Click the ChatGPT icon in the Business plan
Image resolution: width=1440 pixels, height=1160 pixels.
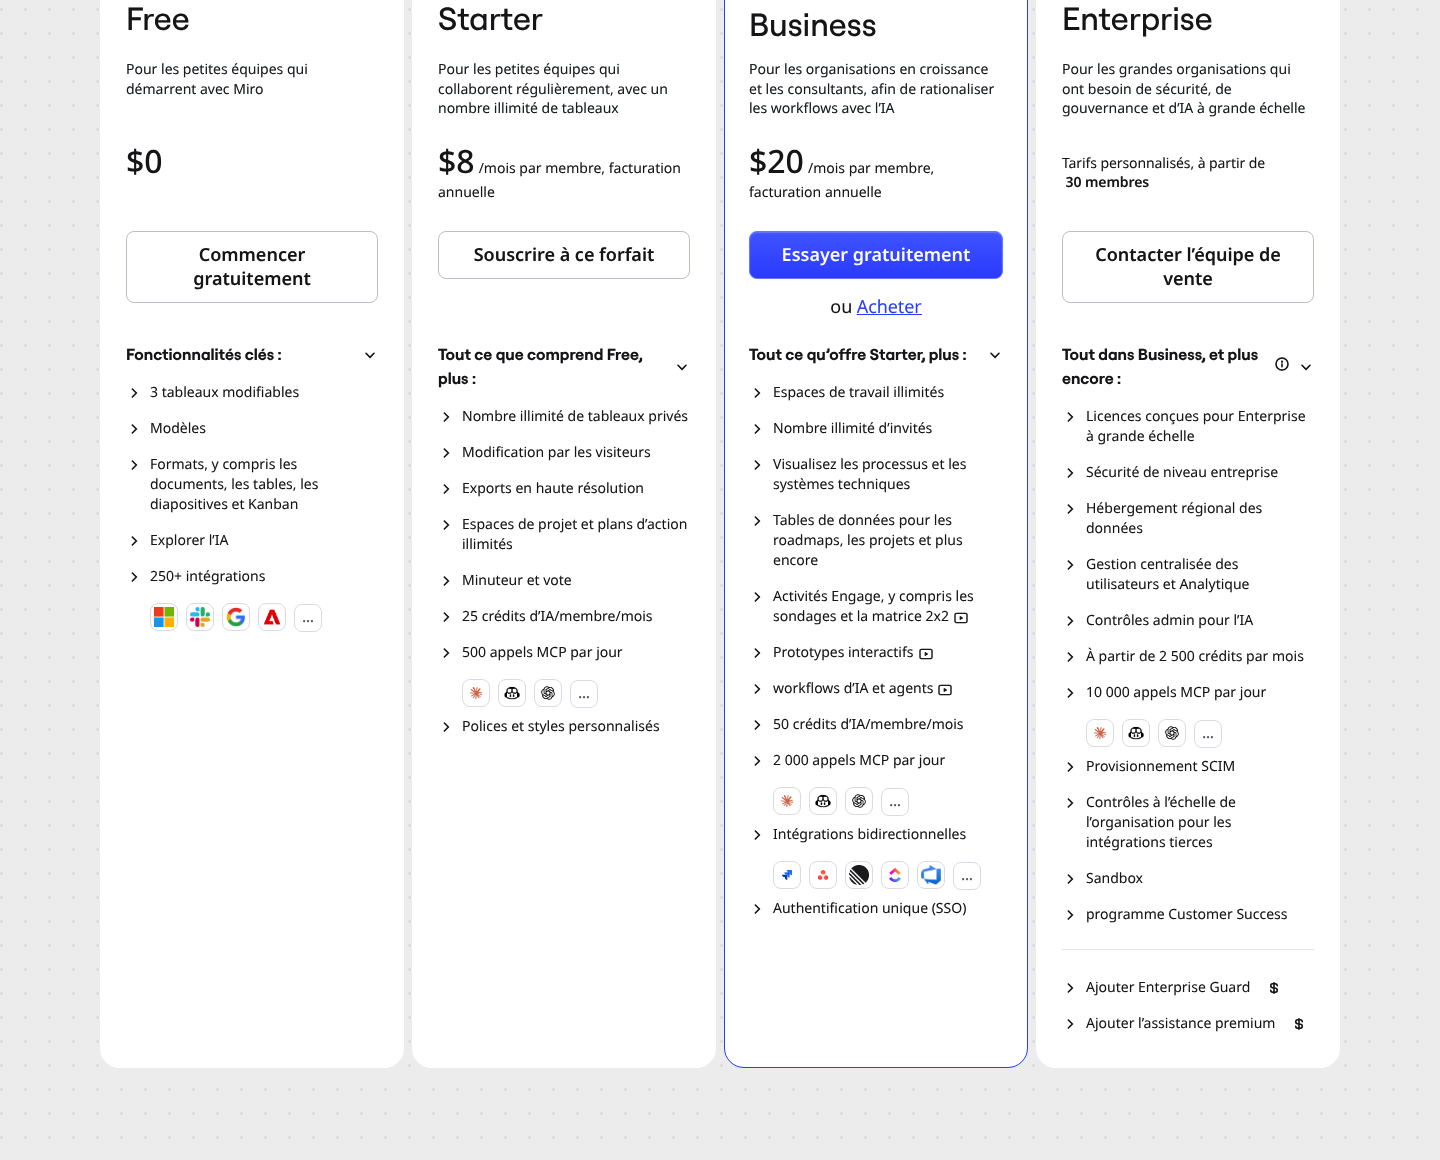(859, 802)
